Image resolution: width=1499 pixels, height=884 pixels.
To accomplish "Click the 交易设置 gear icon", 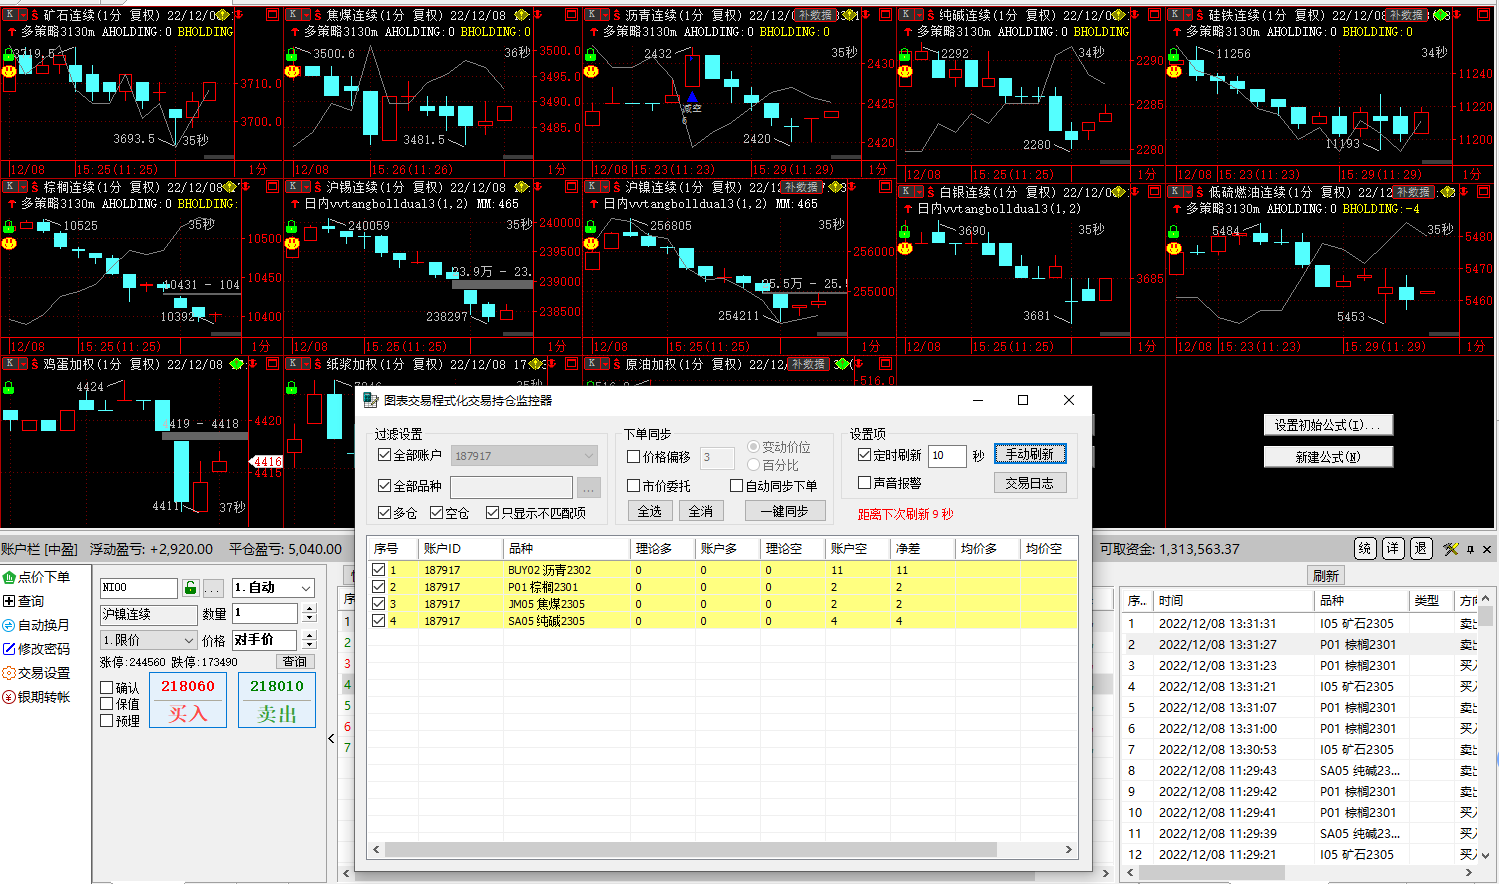I will pos(9,673).
